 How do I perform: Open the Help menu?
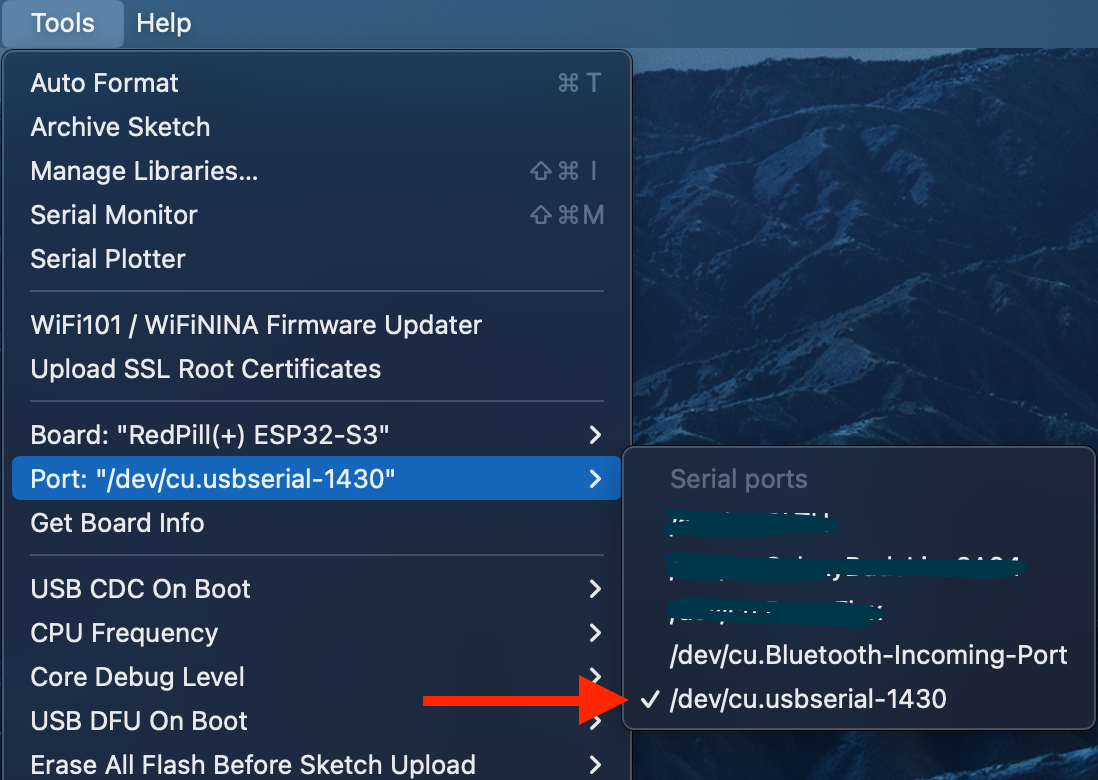click(x=163, y=23)
